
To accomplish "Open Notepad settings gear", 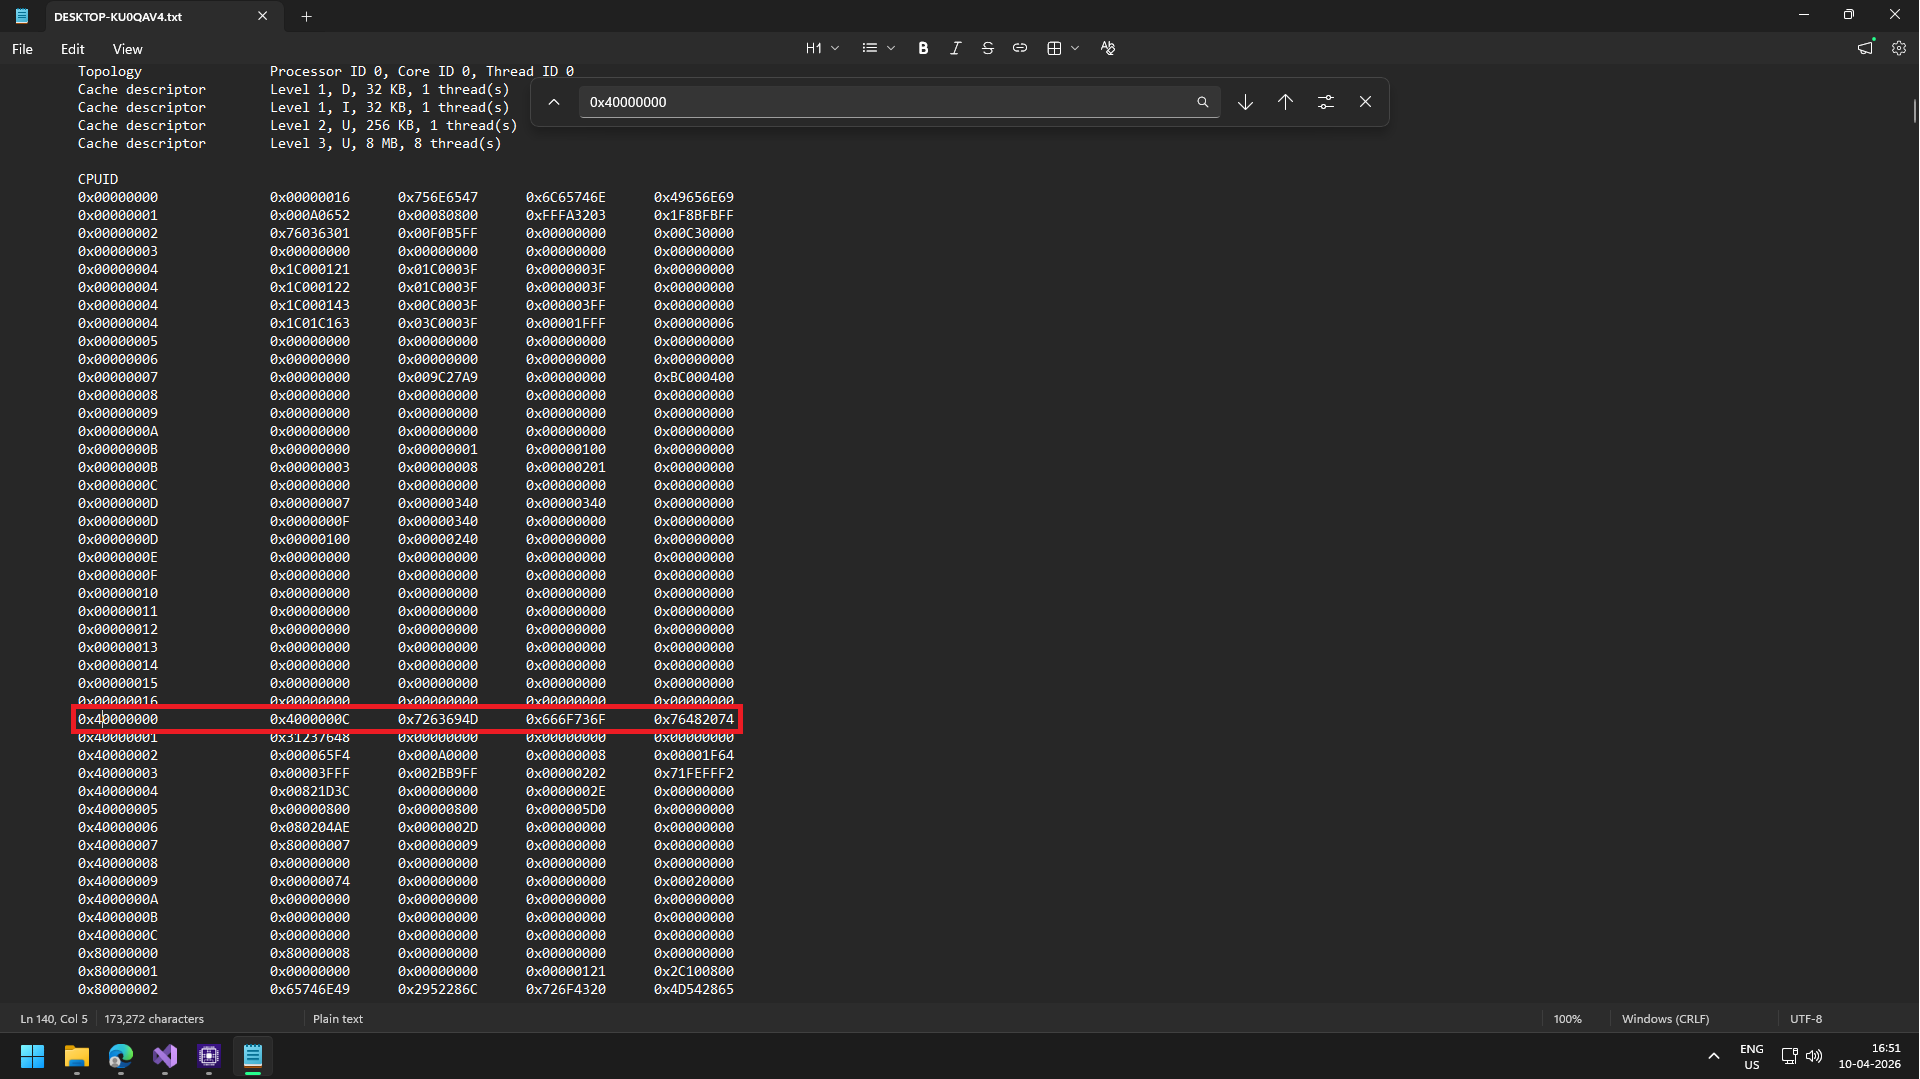I will click(1898, 48).
